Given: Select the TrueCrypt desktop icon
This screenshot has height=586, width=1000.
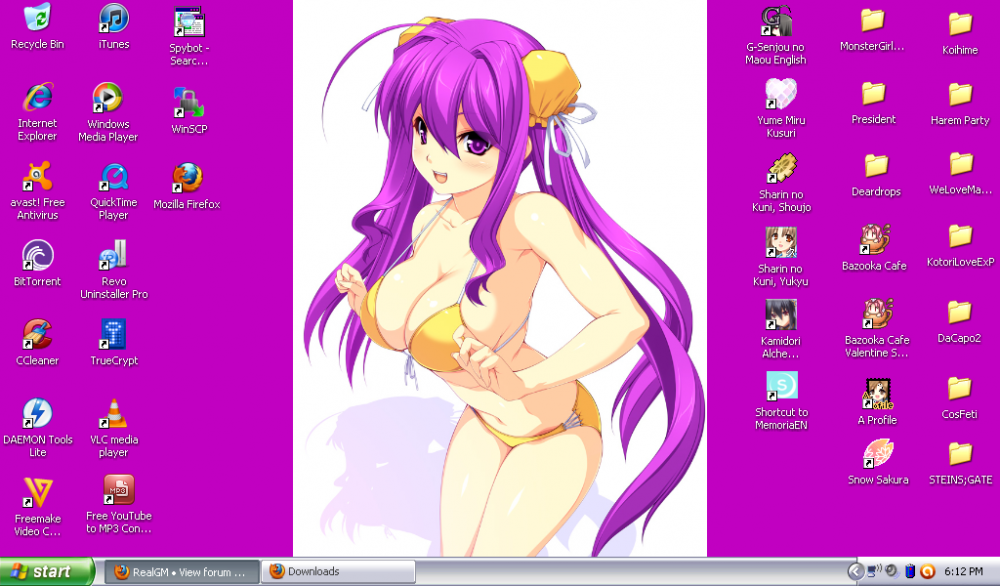Looking at the screenshot, I should pos(113,335).
